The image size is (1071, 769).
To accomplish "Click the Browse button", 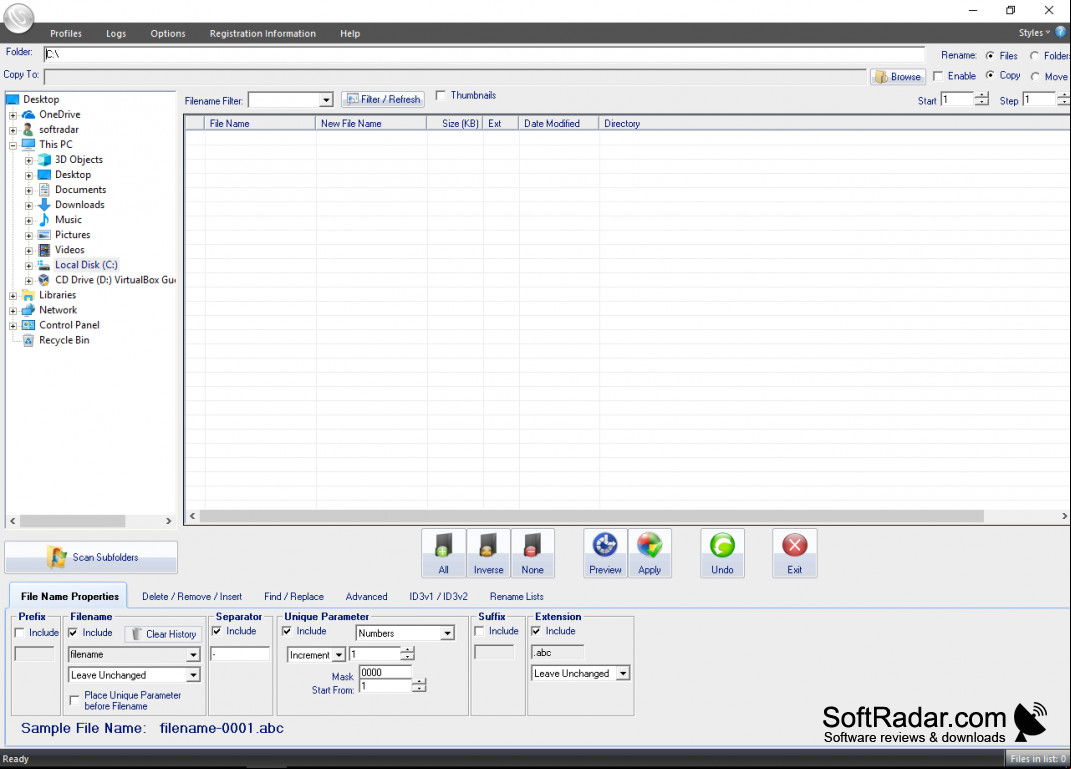I will point(898,76).
